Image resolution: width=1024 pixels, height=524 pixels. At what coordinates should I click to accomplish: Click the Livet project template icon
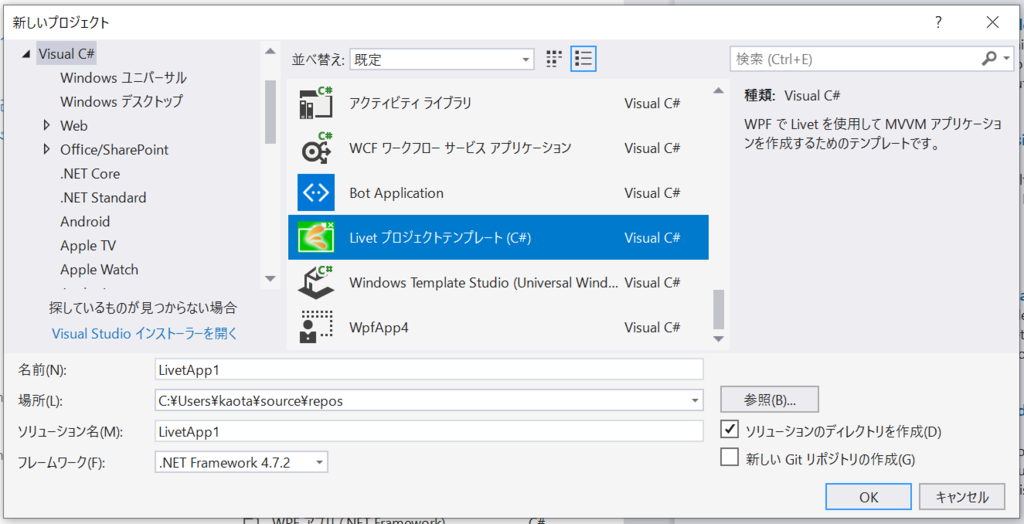click(x=316, y=238)
